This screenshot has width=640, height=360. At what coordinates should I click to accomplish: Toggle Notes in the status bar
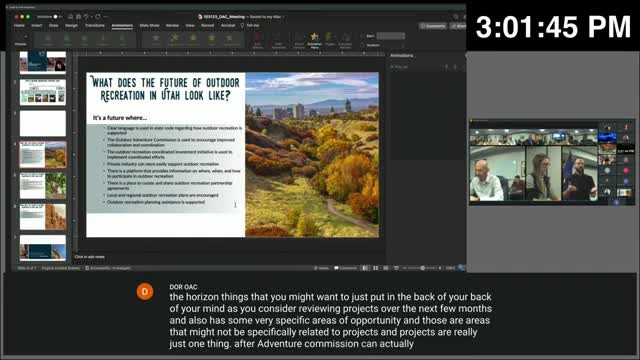click(x=322, y=268)
